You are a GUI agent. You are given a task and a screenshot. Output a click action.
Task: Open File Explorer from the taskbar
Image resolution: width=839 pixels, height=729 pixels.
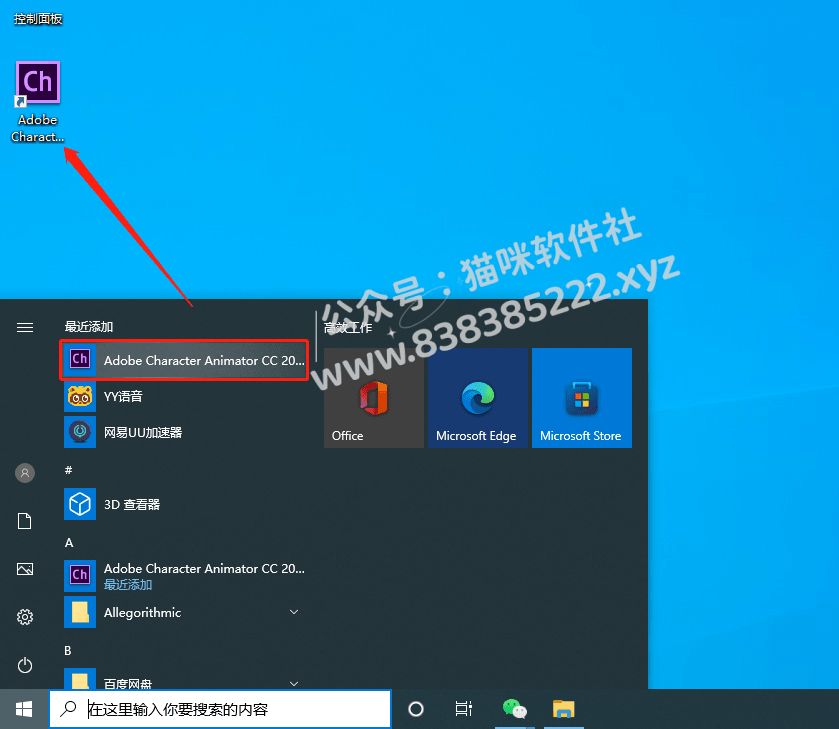click(563, 709)
